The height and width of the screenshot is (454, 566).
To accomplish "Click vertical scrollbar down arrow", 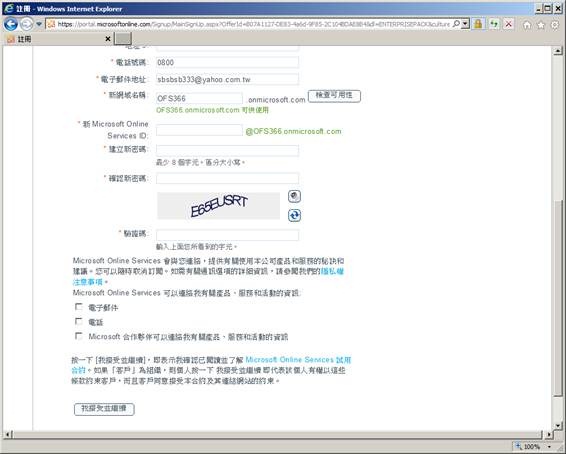I will [x=558, y=425].
